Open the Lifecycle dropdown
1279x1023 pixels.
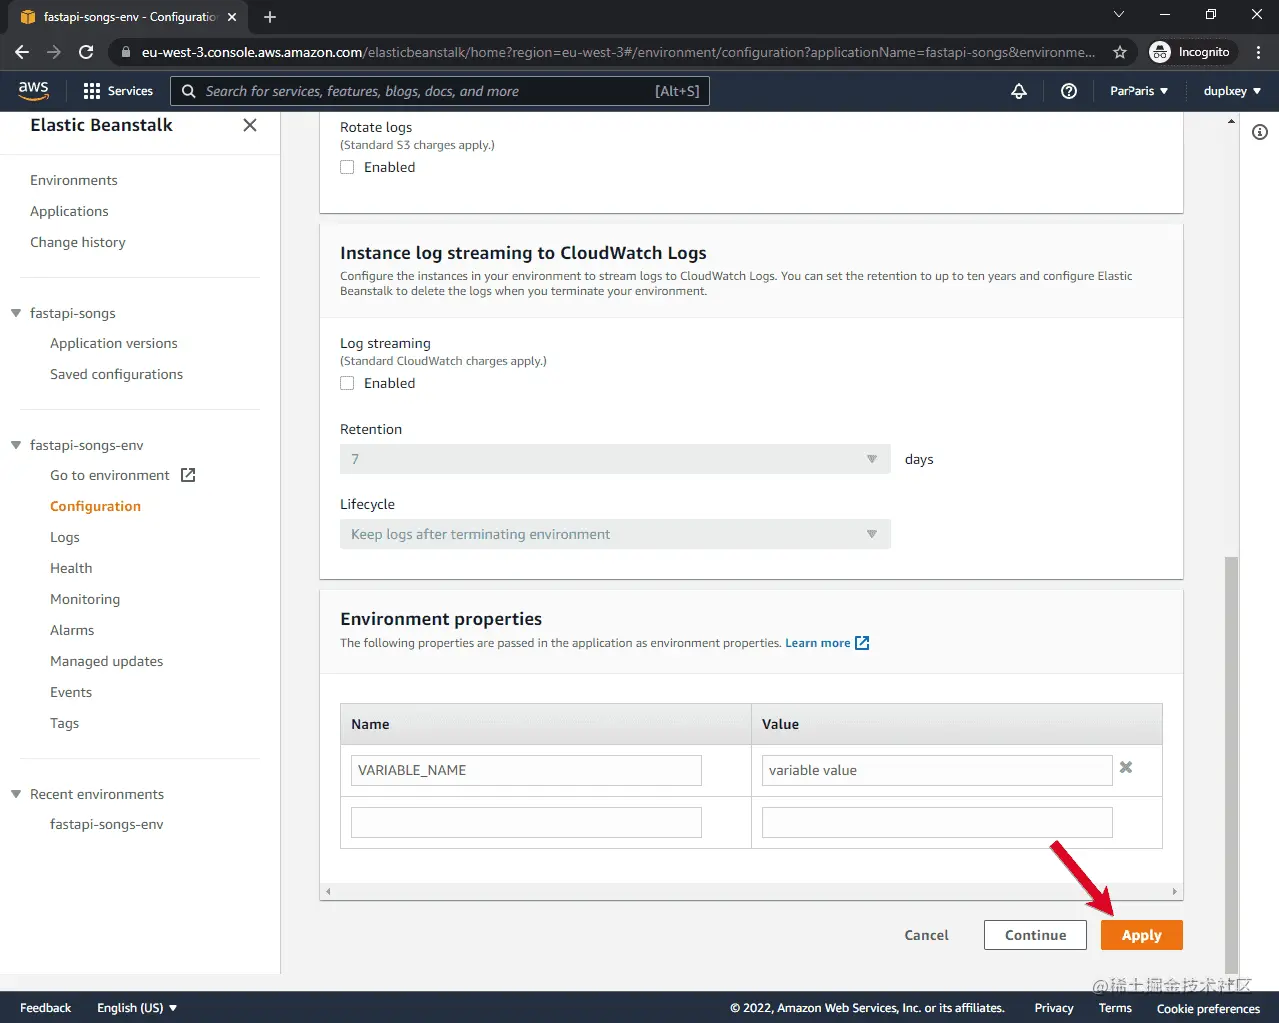click(x=869, y=533)
